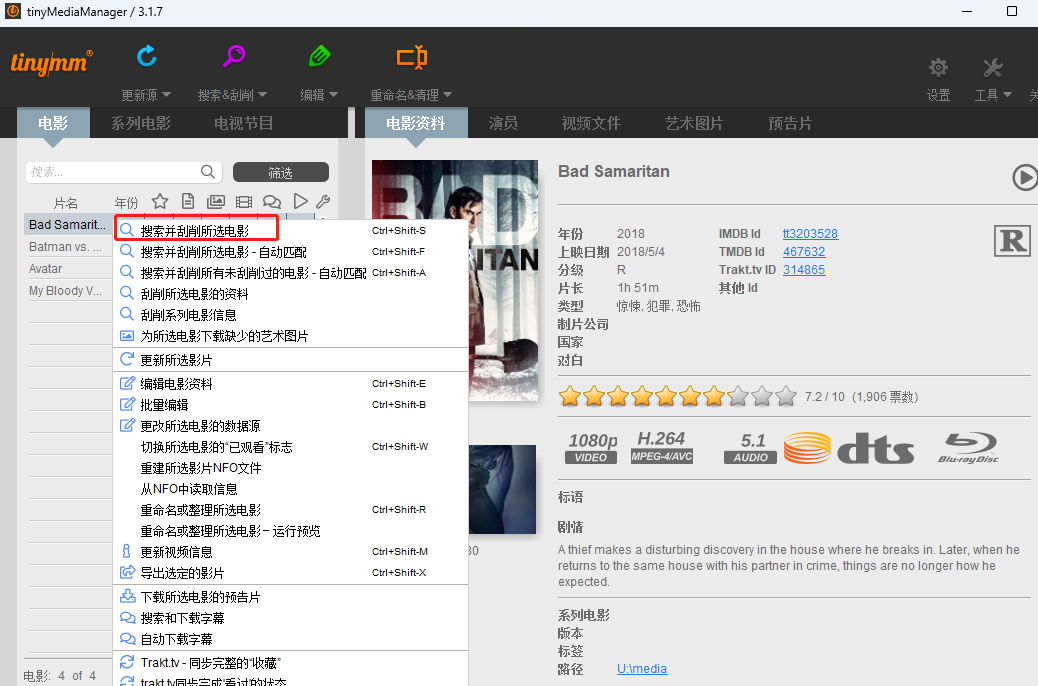Click the 1080p video badge
The image size is (1038, 686).
pyautogui.click(x=592, y=448)
